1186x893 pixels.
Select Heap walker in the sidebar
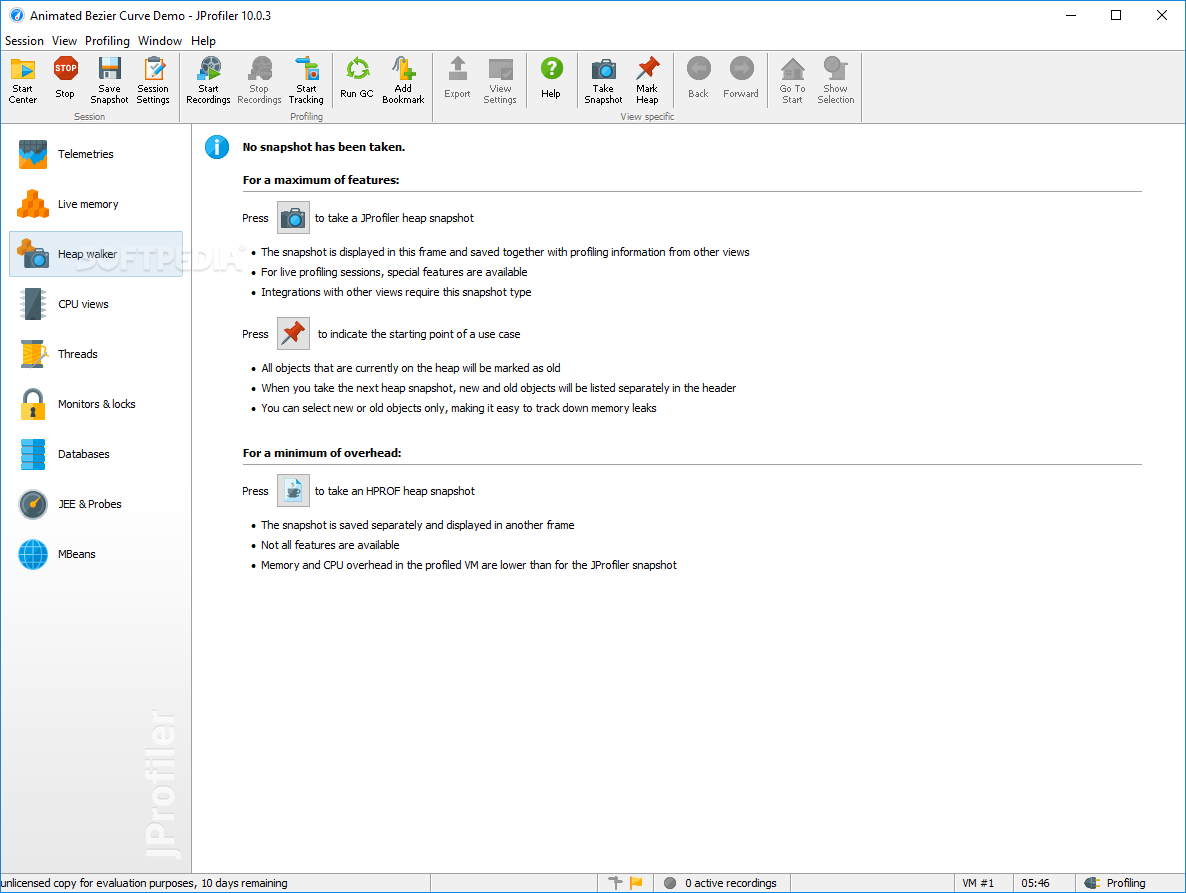[96, 254]
